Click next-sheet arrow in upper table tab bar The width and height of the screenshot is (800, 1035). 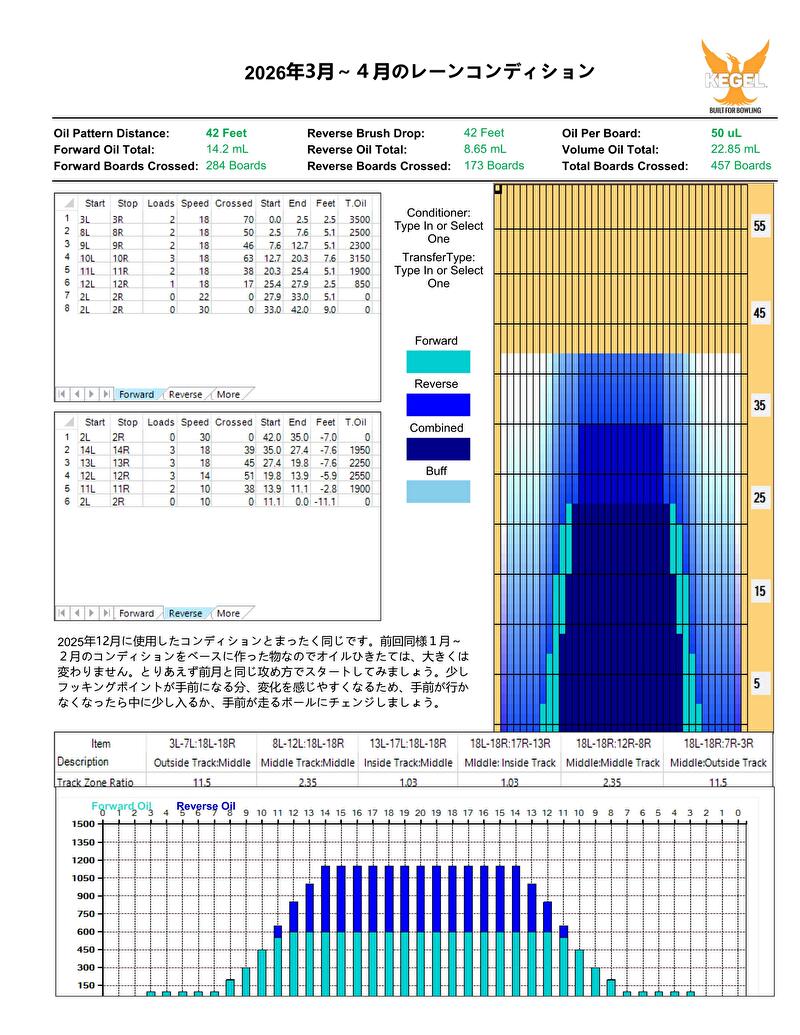91,394
